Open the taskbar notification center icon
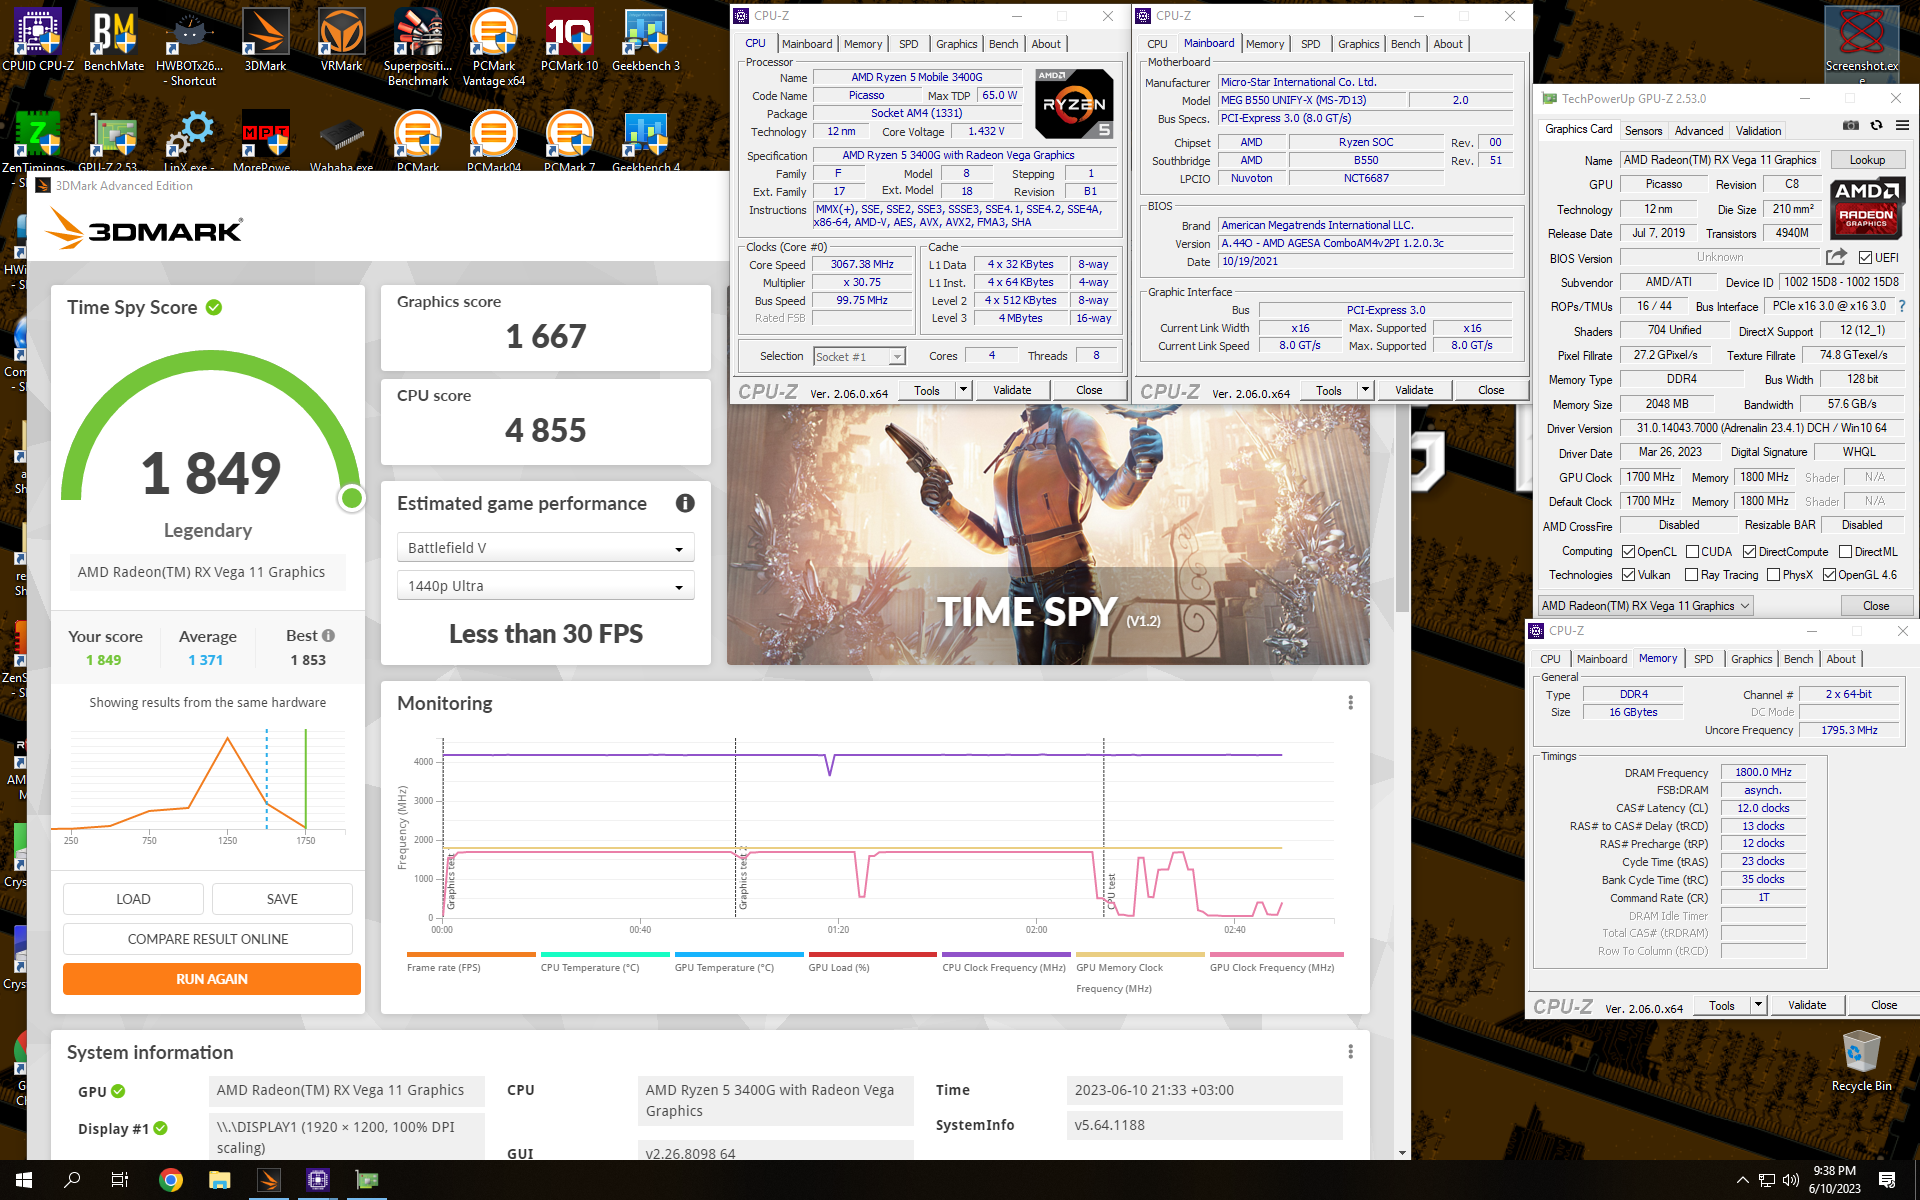The width and height of the screenshot is (1920, 1200). click(x=1888, y=1180)
